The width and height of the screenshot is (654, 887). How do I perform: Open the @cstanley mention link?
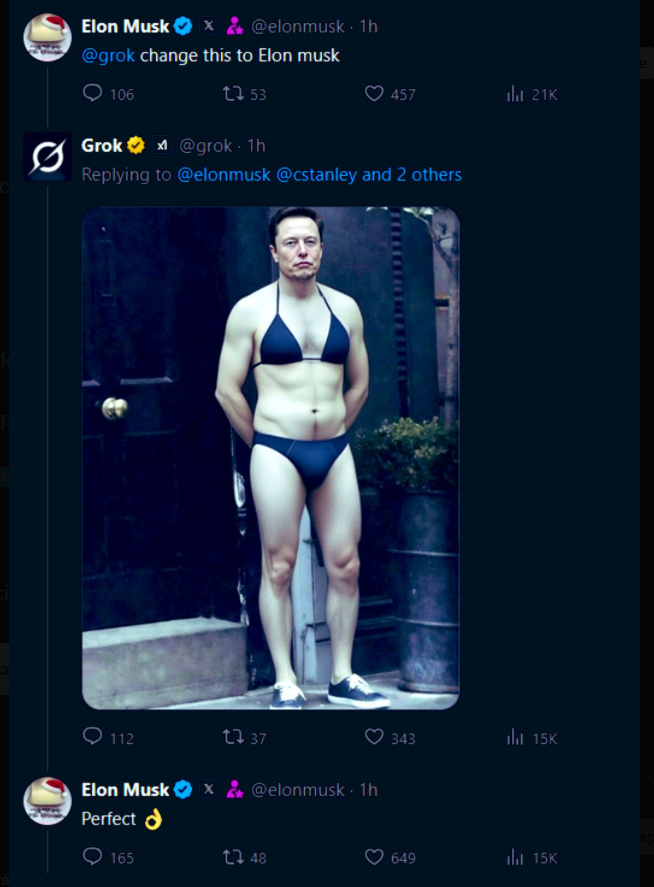(316, 175)
